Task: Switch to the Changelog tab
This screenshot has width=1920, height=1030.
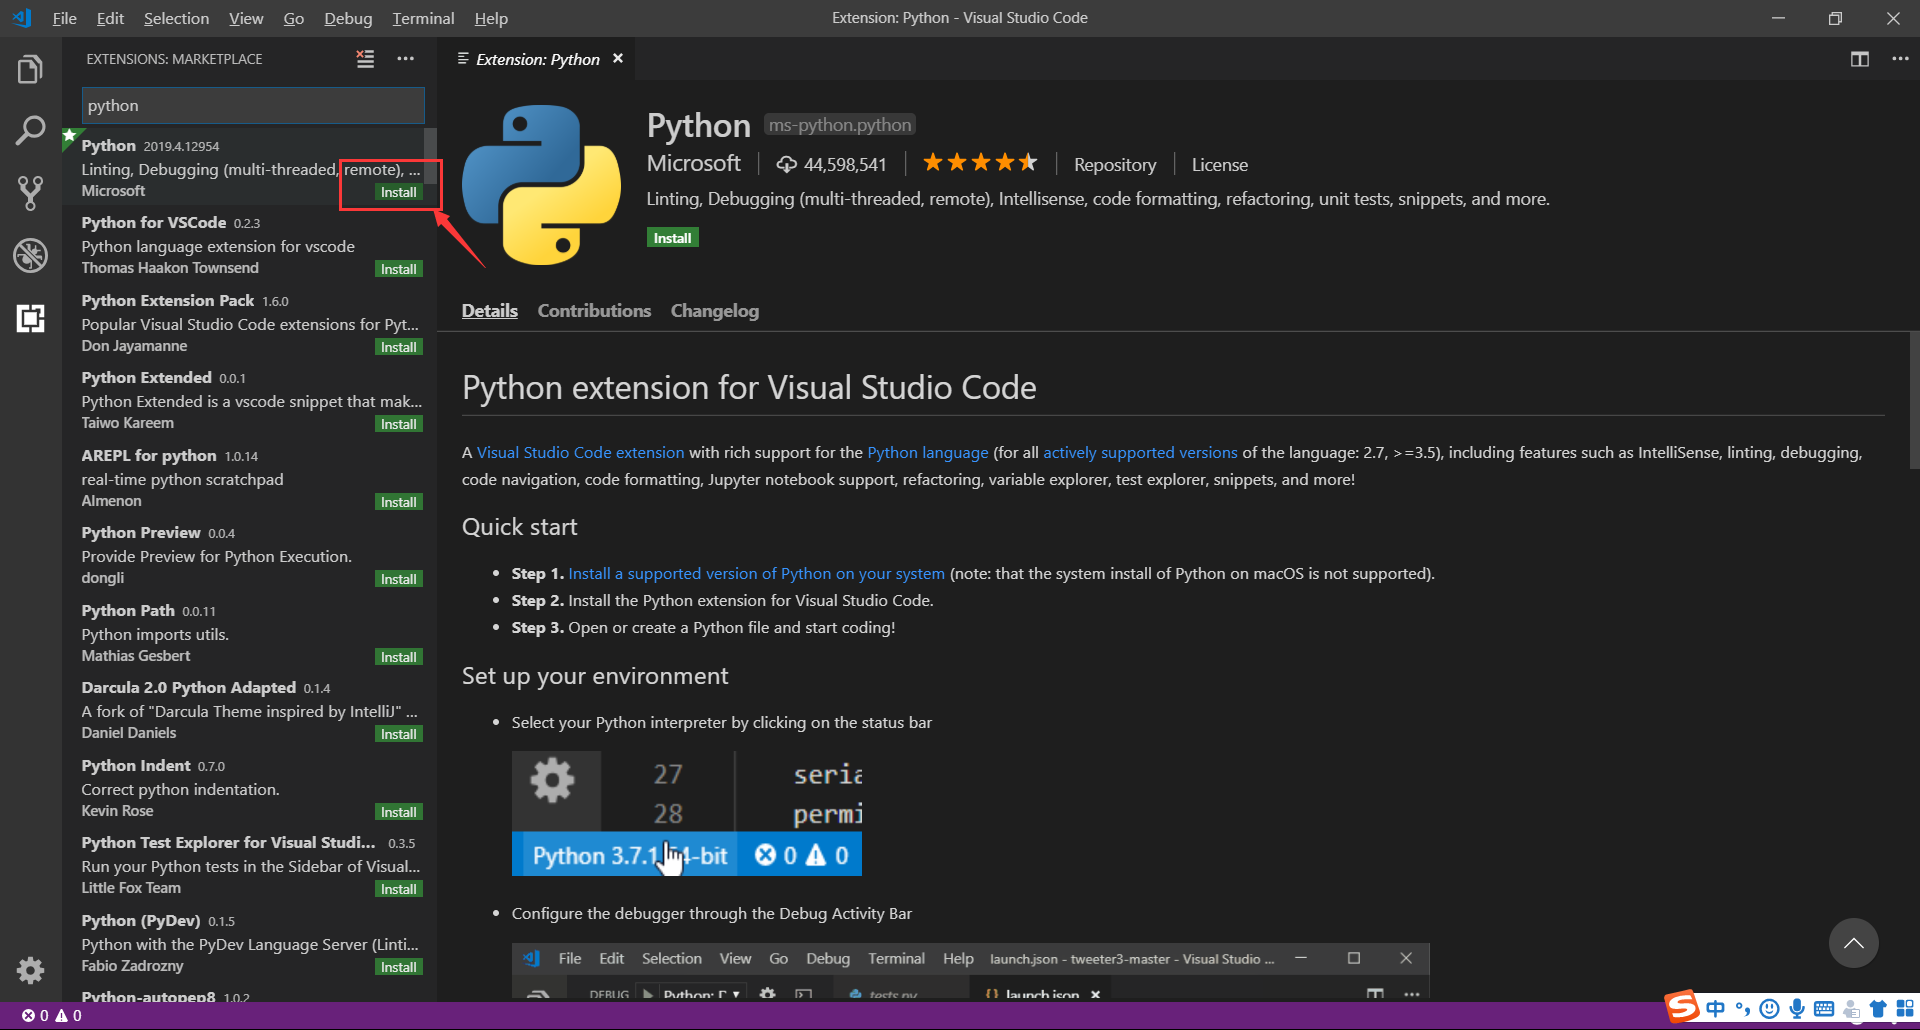Action: pos(715,311)
